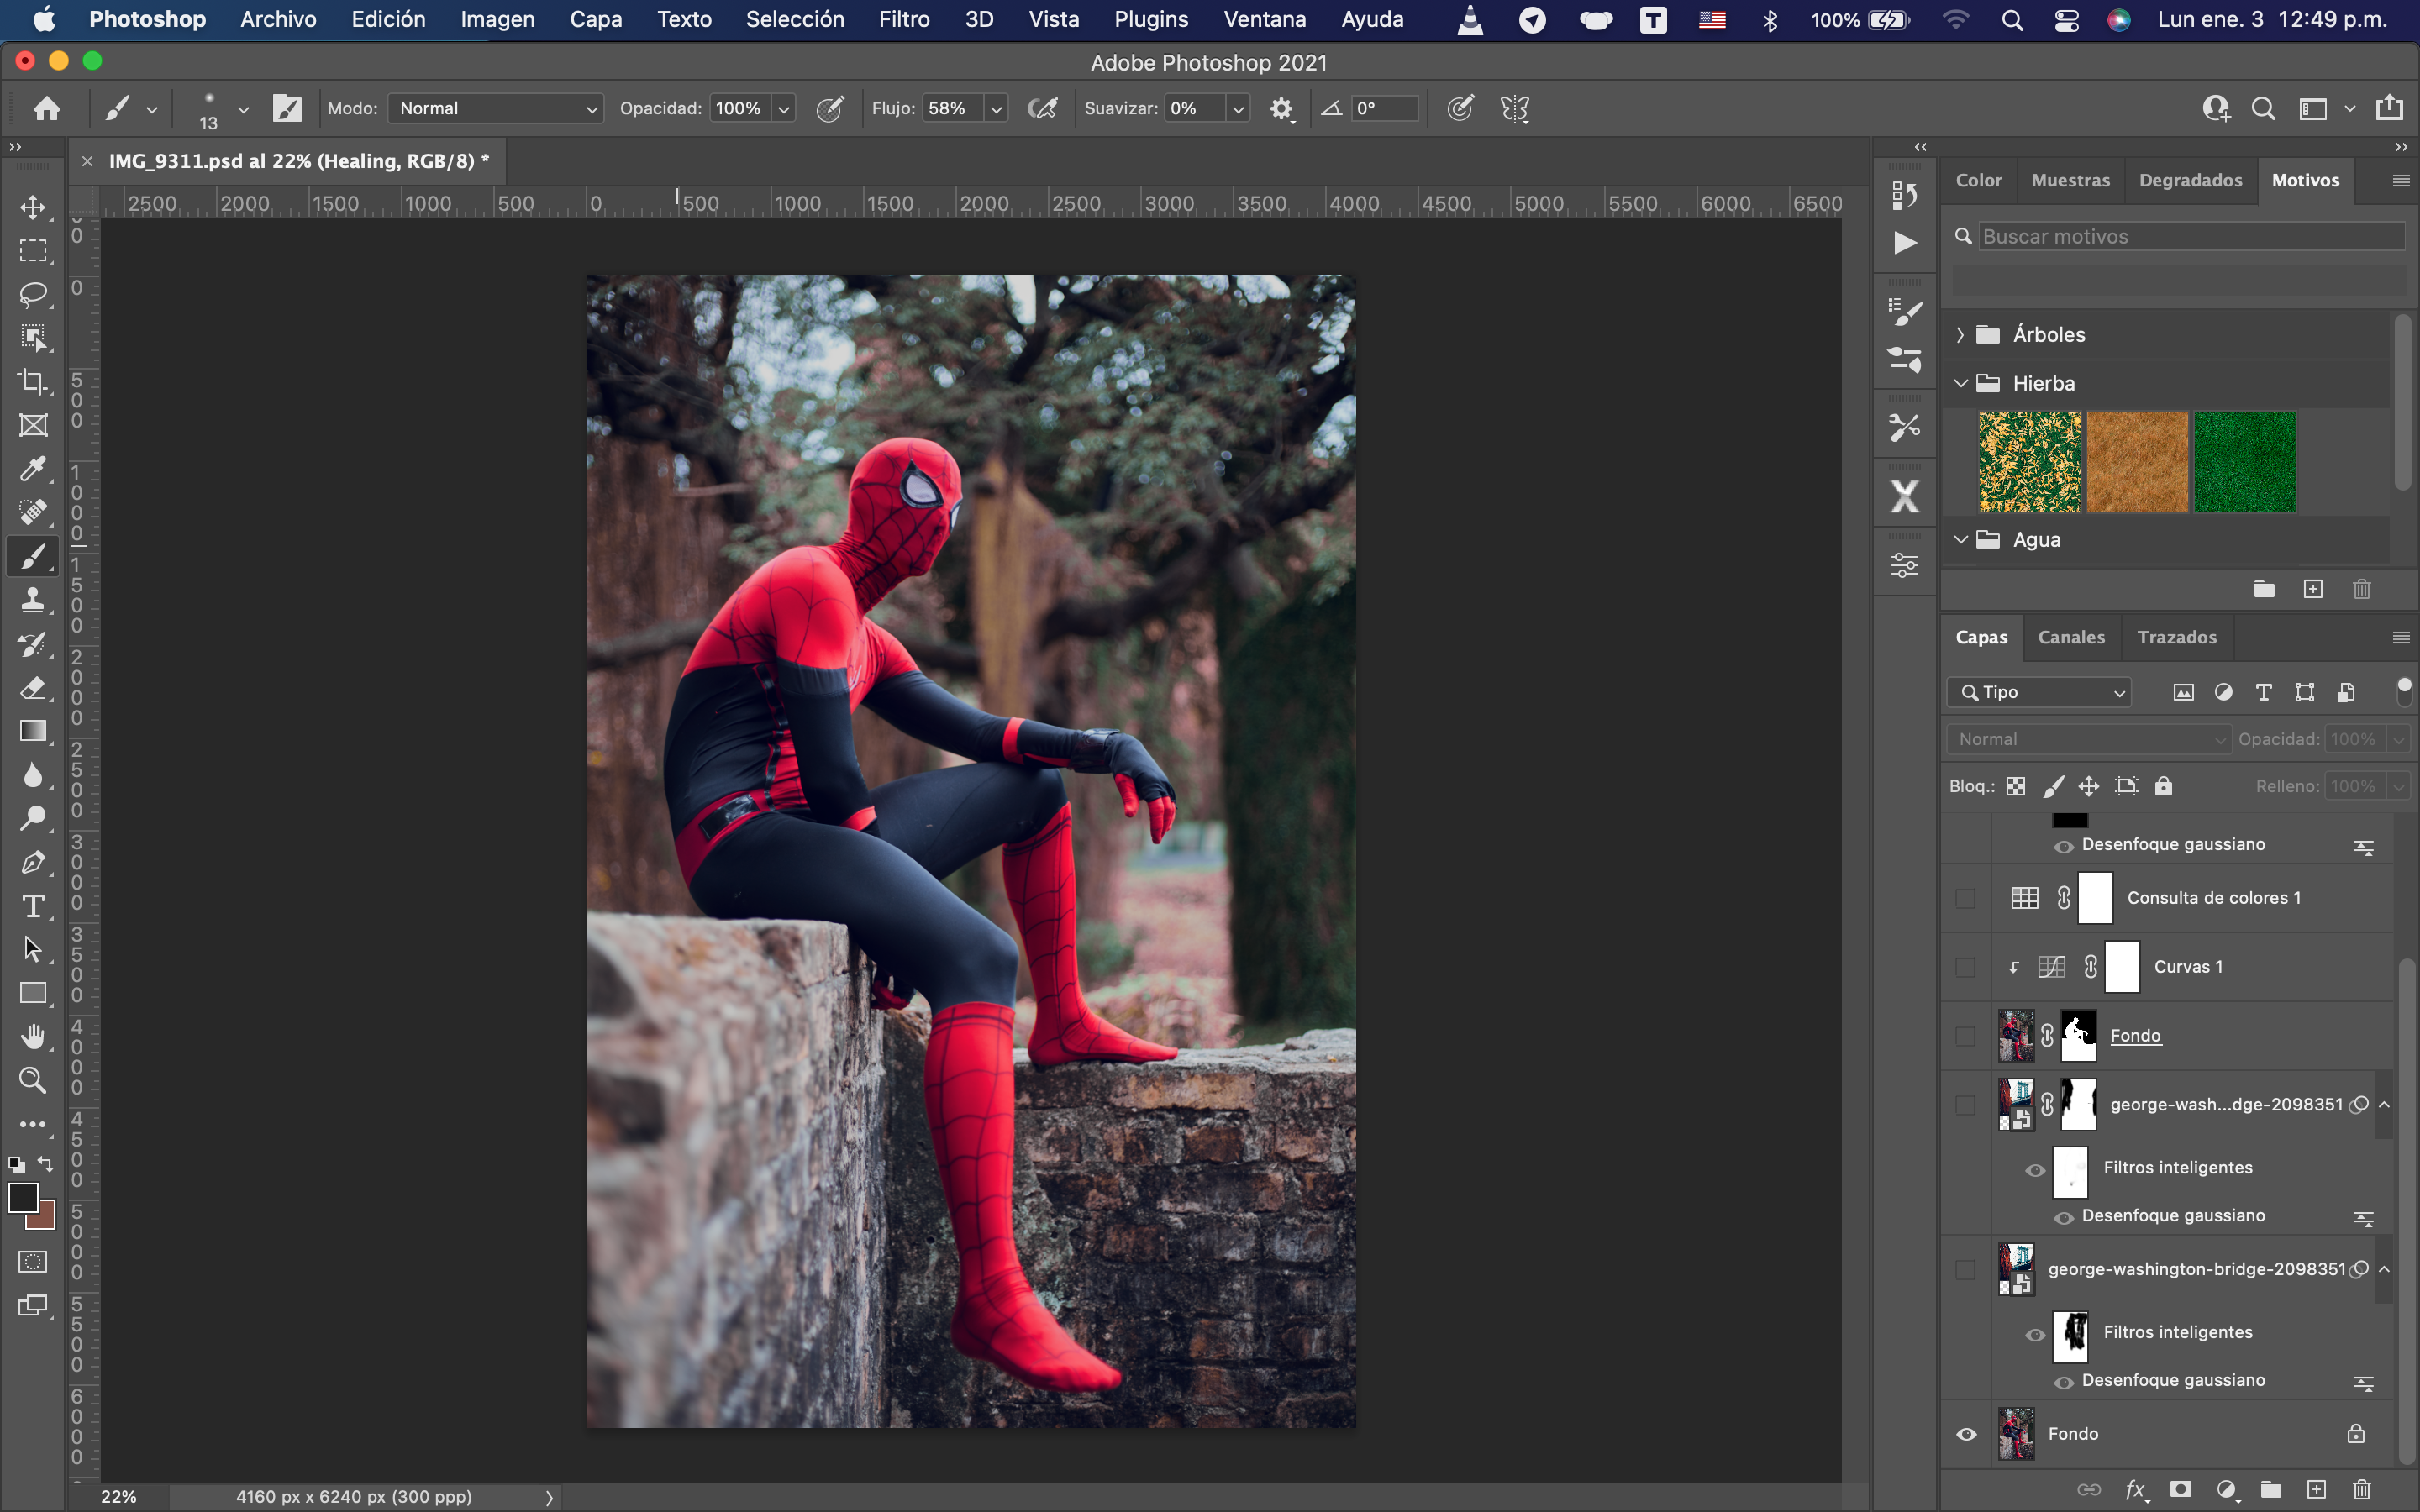Show the Consulta de colores 1 layer
Viewport: 2420px width, 1512px height.
pos(1966,898)
